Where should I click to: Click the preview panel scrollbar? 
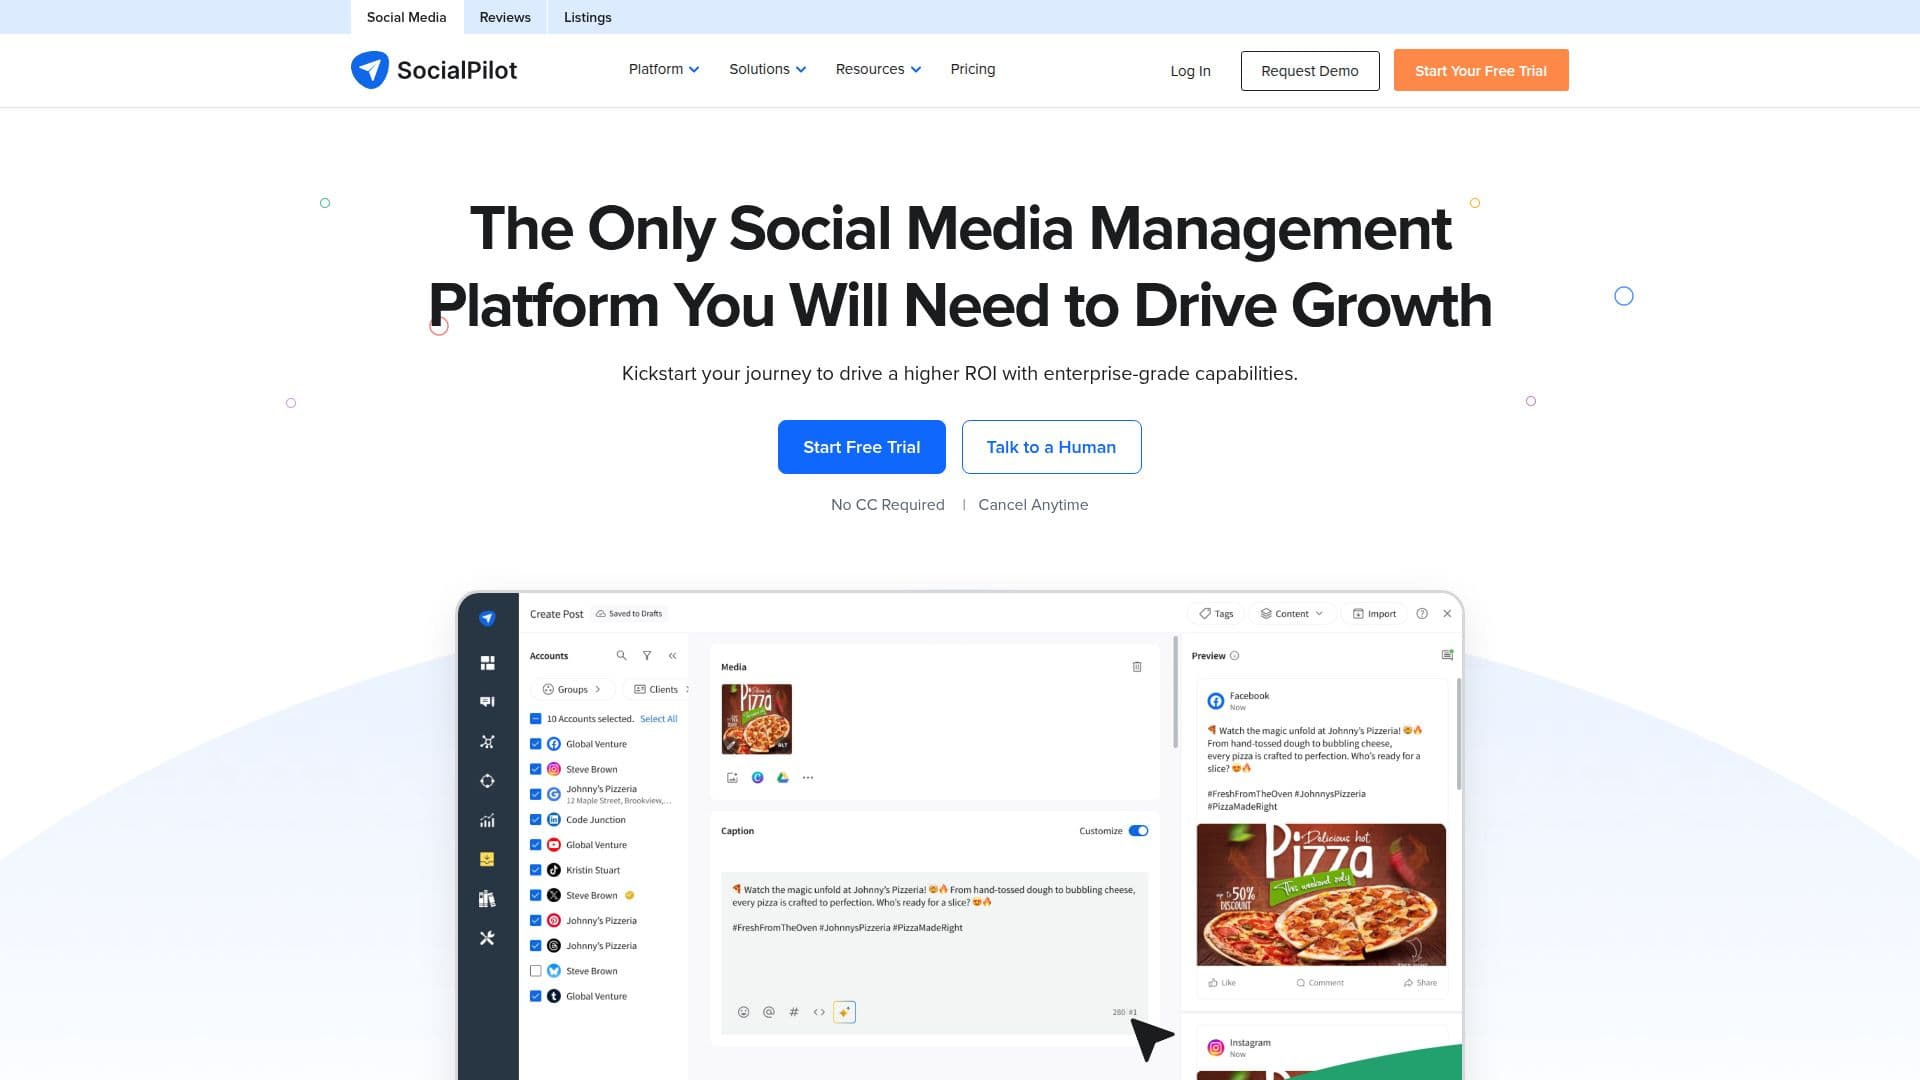[1459, 735]
